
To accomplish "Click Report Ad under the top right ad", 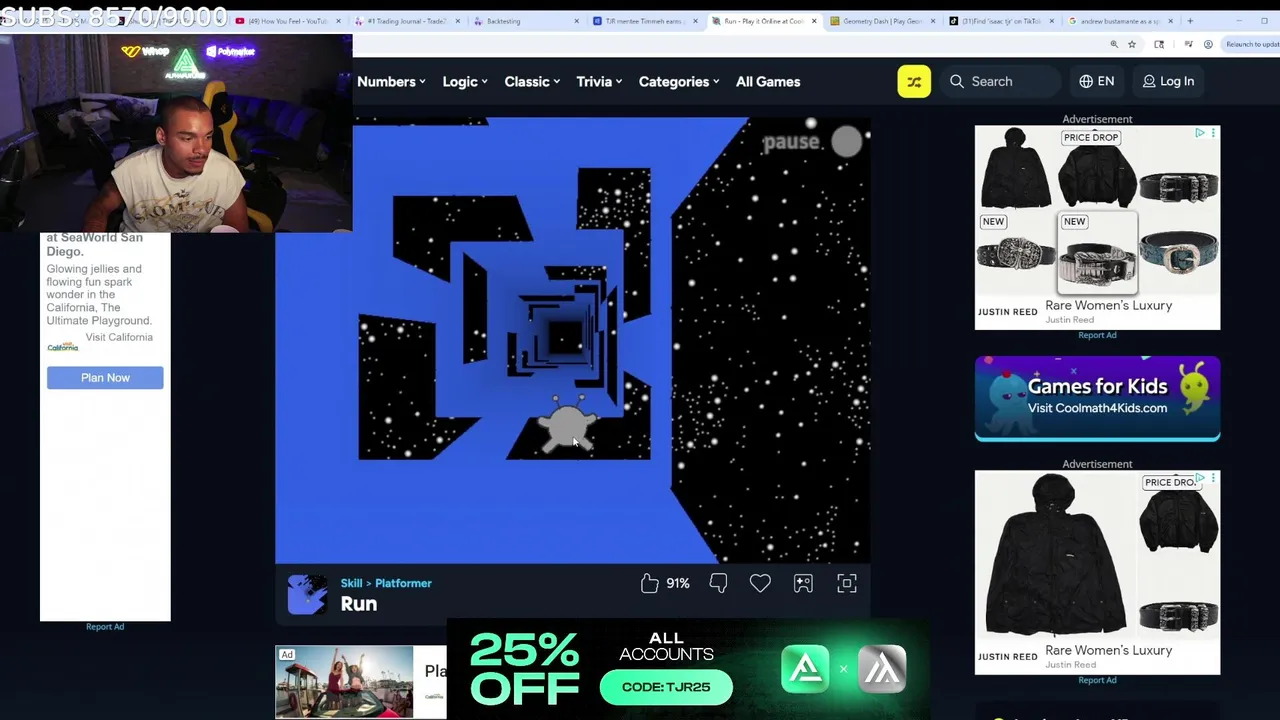I will (1097, 335).
